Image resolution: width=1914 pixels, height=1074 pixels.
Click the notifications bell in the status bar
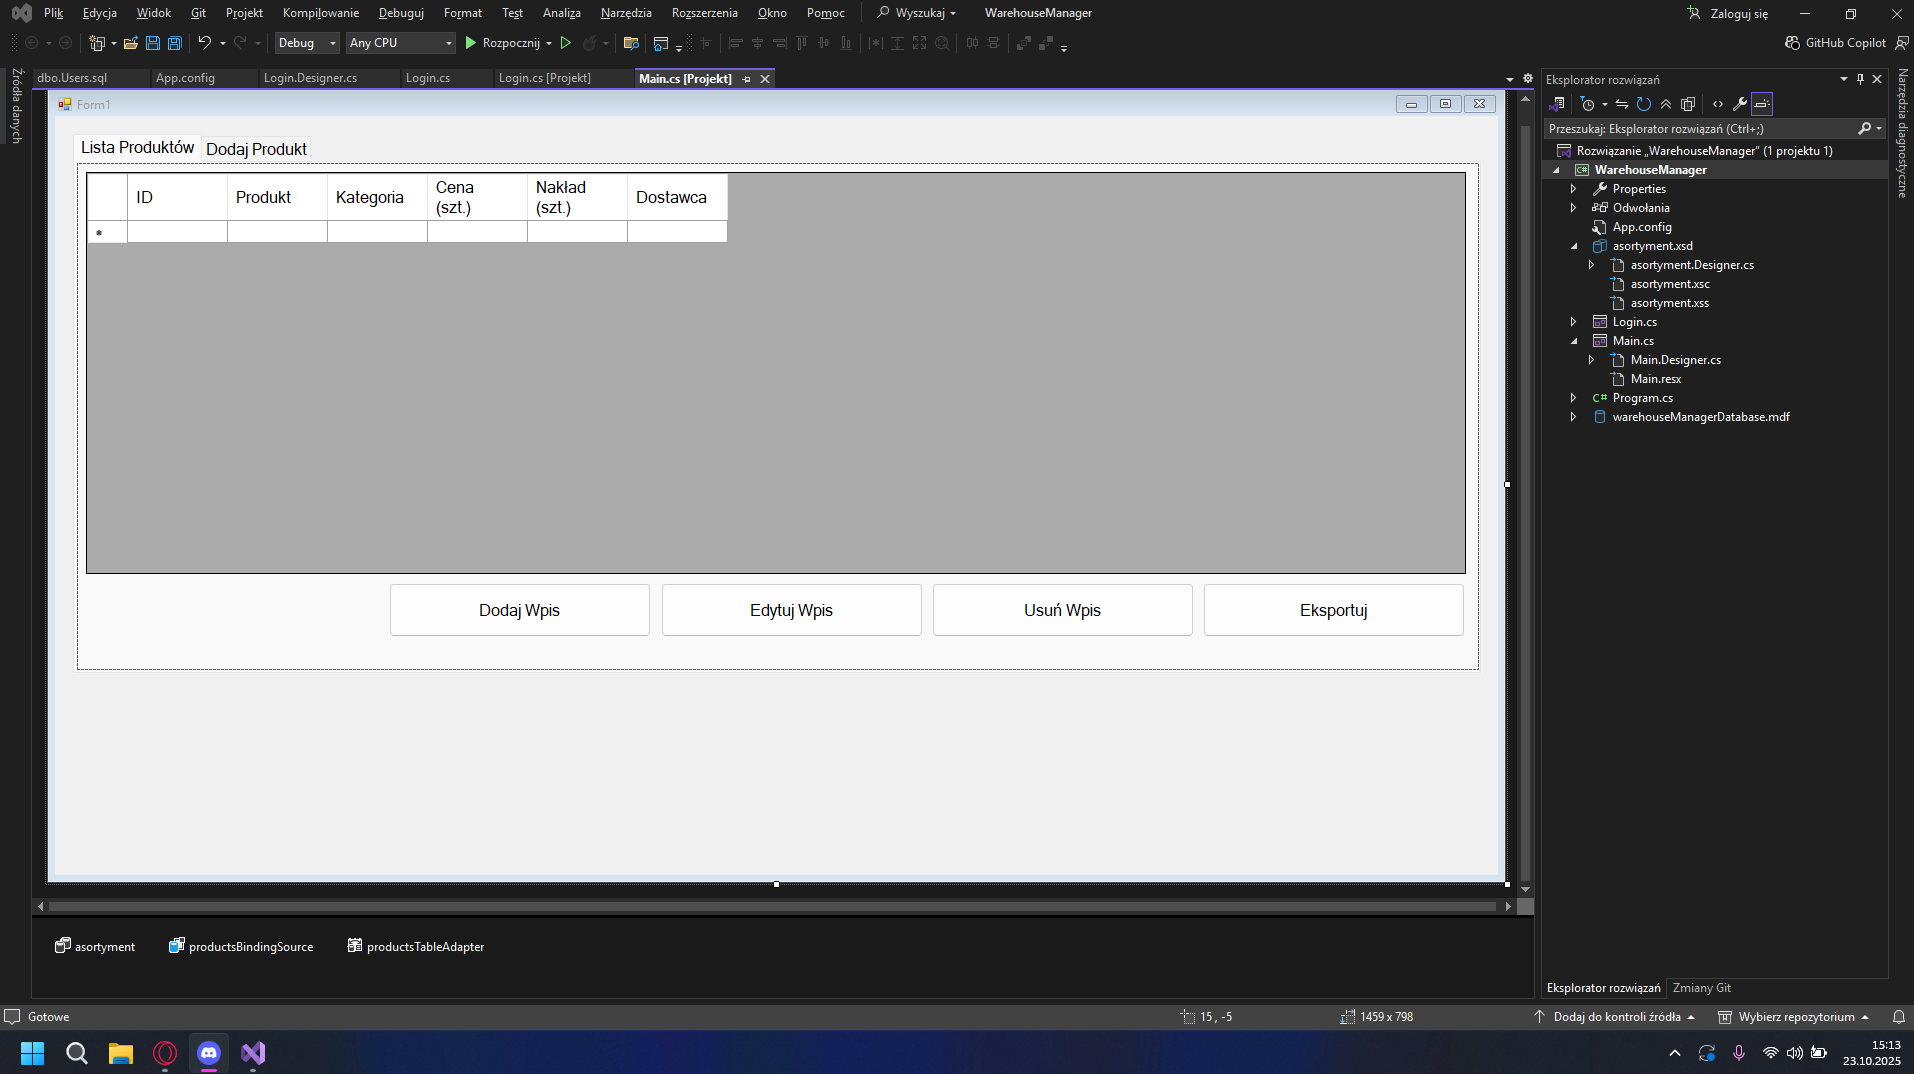pyautogui.click(x=1898, y=1017)
